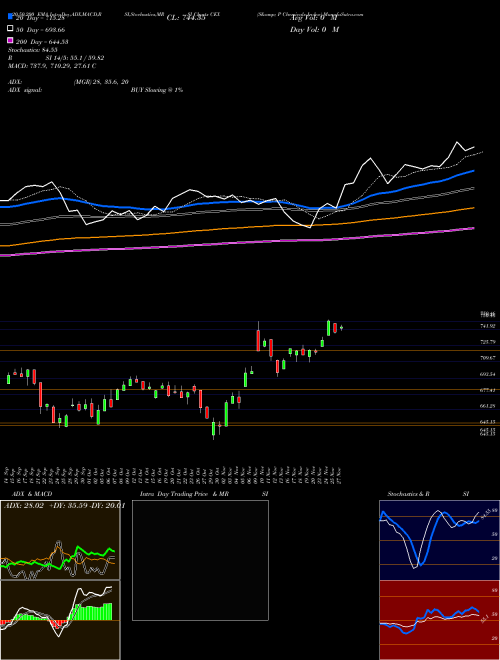The width and height of the screenshot is (500, 660).
Task: Open the red RSI mini chart
Action: click(x=439, y=620)
